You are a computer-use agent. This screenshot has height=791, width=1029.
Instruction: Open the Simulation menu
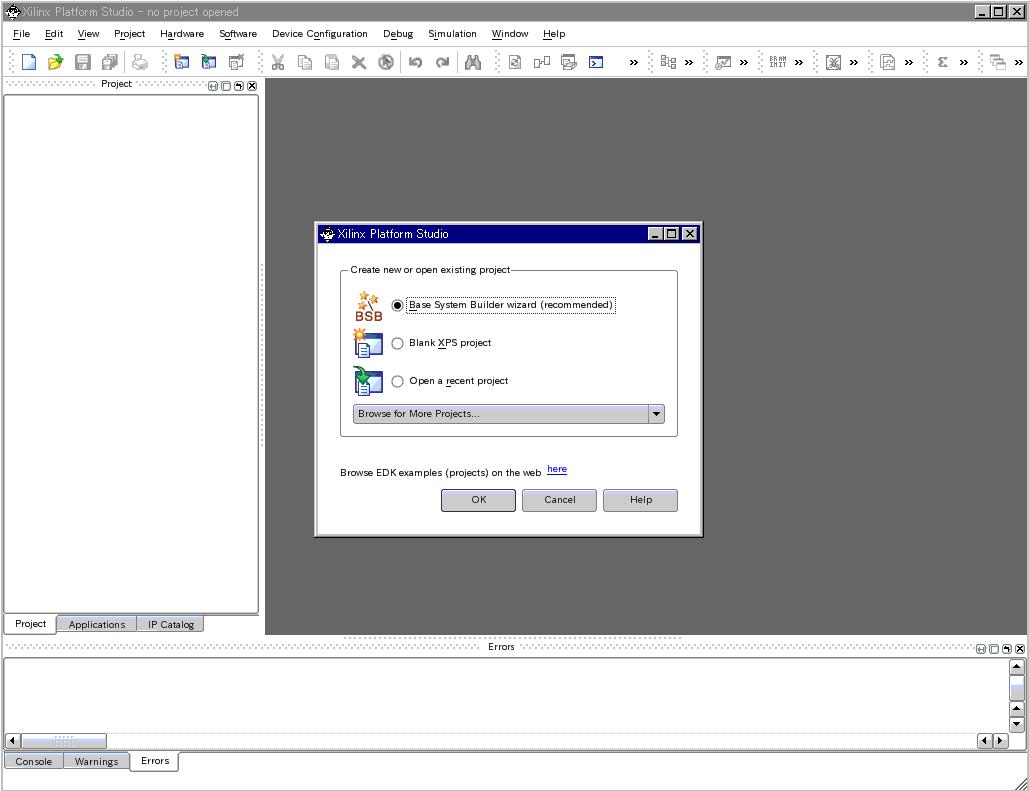click(452, 34)
